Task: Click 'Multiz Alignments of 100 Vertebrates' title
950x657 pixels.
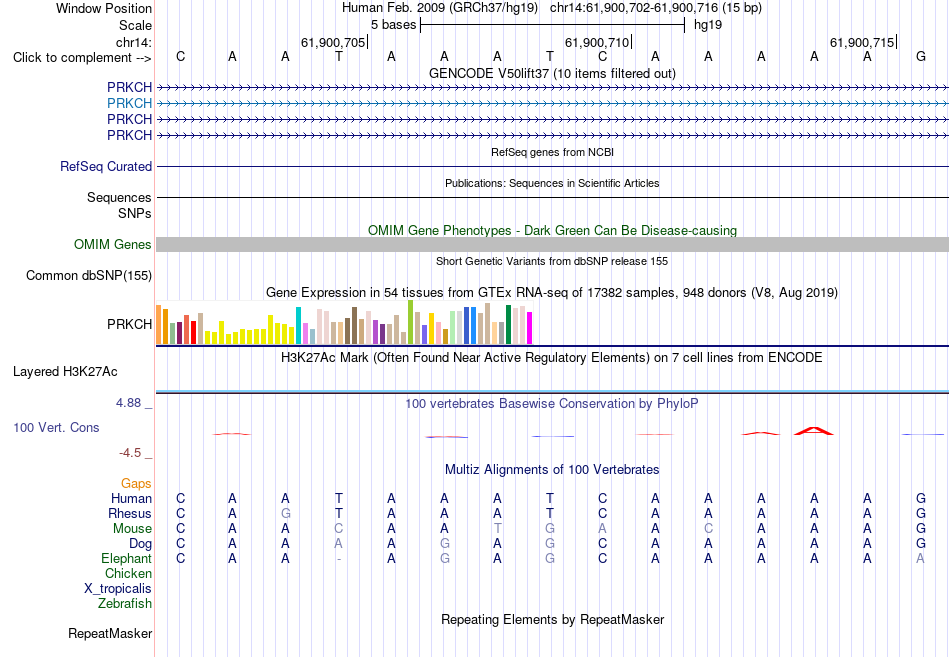Action: pos(552,470)
